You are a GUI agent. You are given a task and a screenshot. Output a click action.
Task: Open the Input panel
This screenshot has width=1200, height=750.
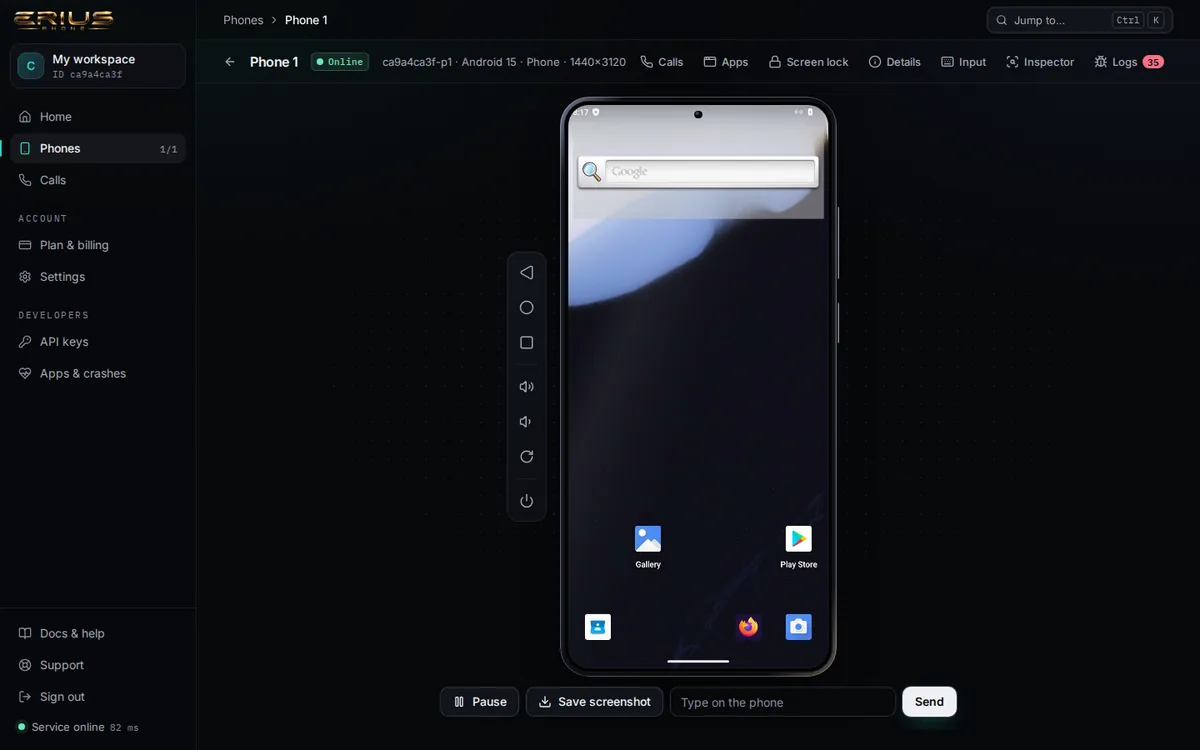[x=964, y=62]
